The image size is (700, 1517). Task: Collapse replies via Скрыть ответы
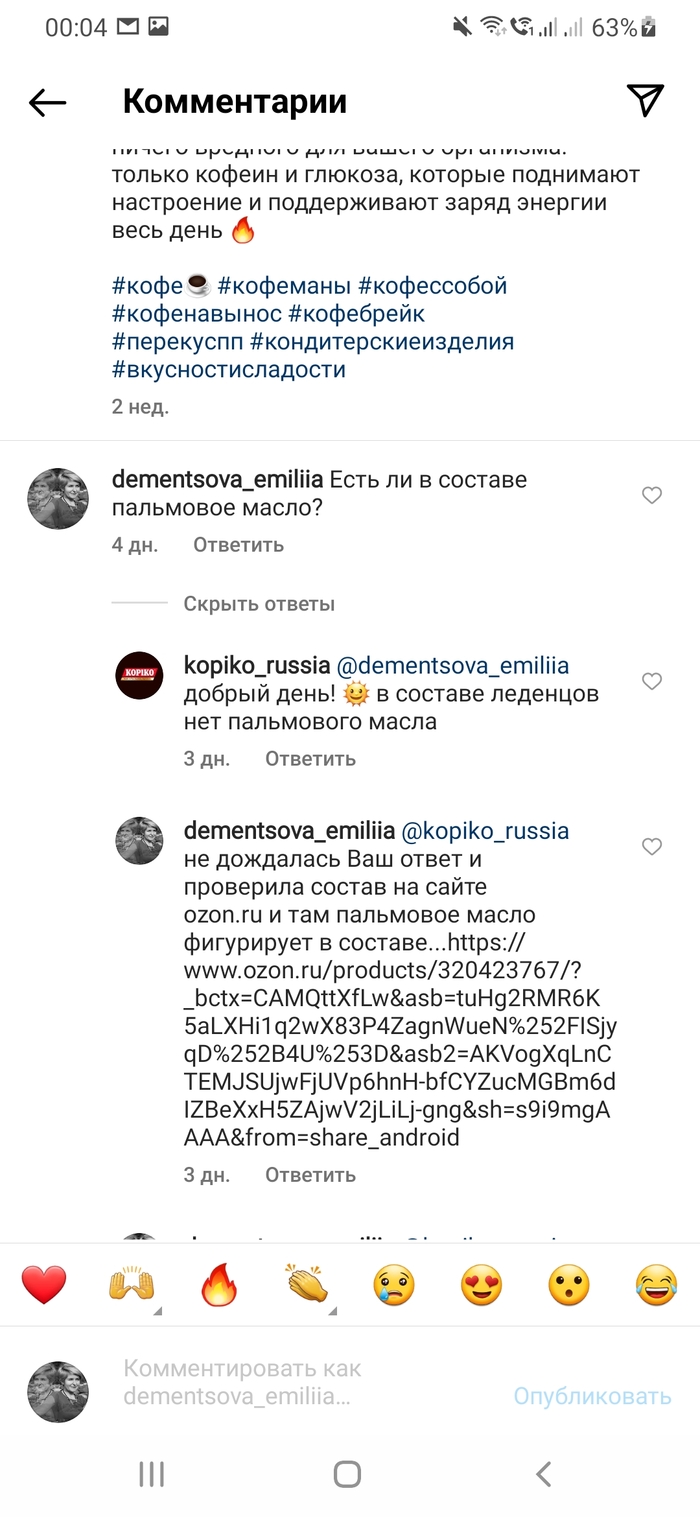(259, 604)
